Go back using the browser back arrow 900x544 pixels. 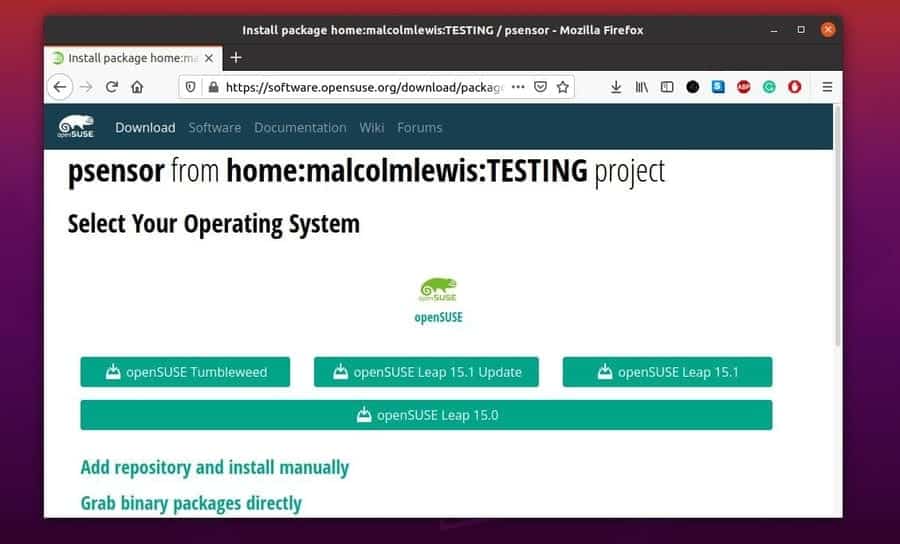60,87
